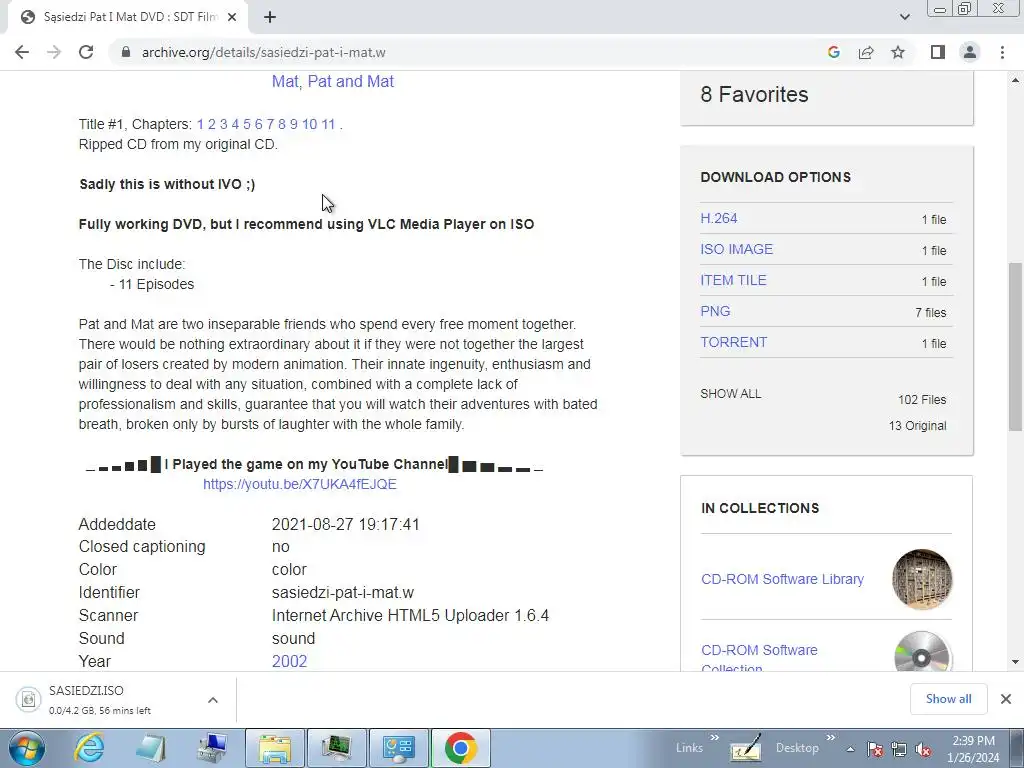The width and height of the screenshot is (1024, 768).
Task: Open CD-ROM Software Library collection link
Action: (782, 579)
